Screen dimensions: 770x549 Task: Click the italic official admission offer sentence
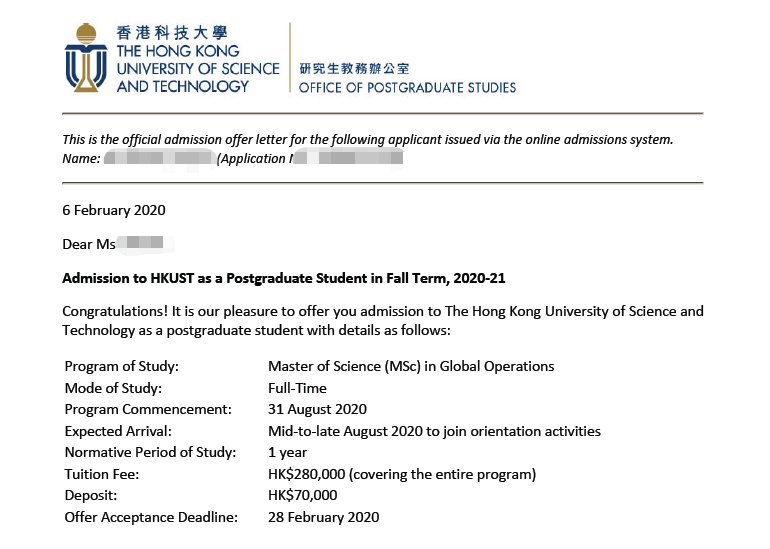tap(367, 139)
